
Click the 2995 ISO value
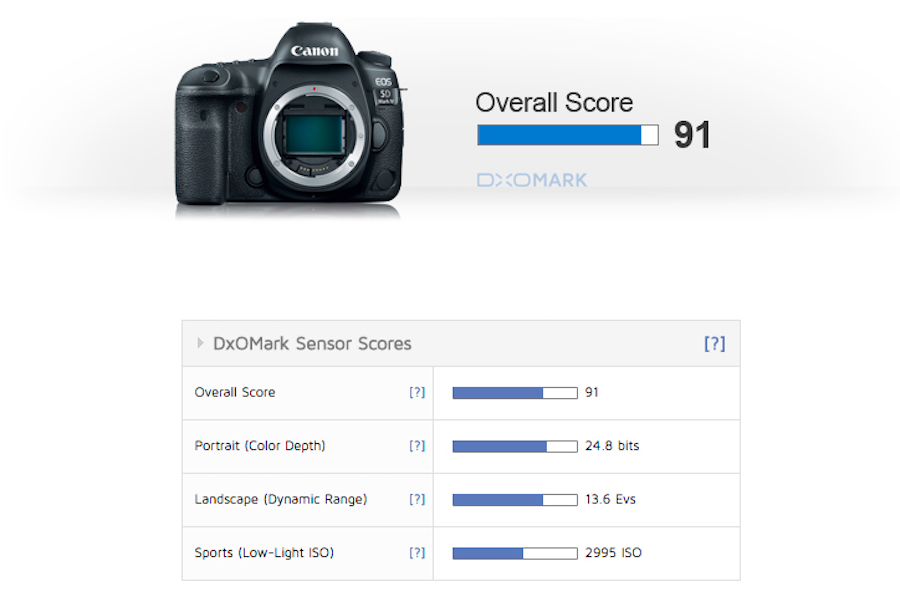click(x=612, y=552)
